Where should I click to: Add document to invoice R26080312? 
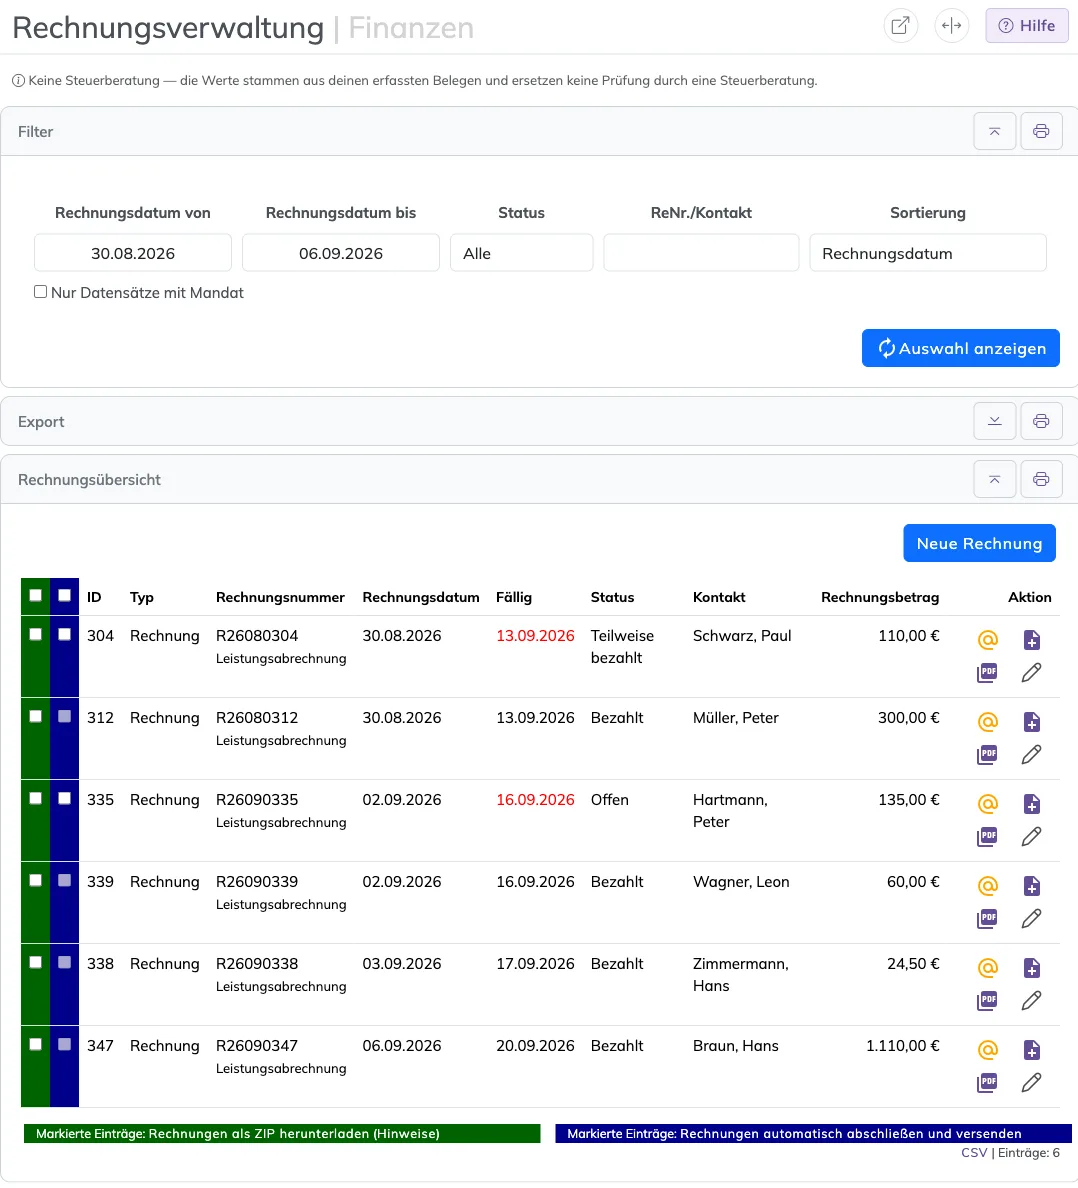tap(1032, 722)
